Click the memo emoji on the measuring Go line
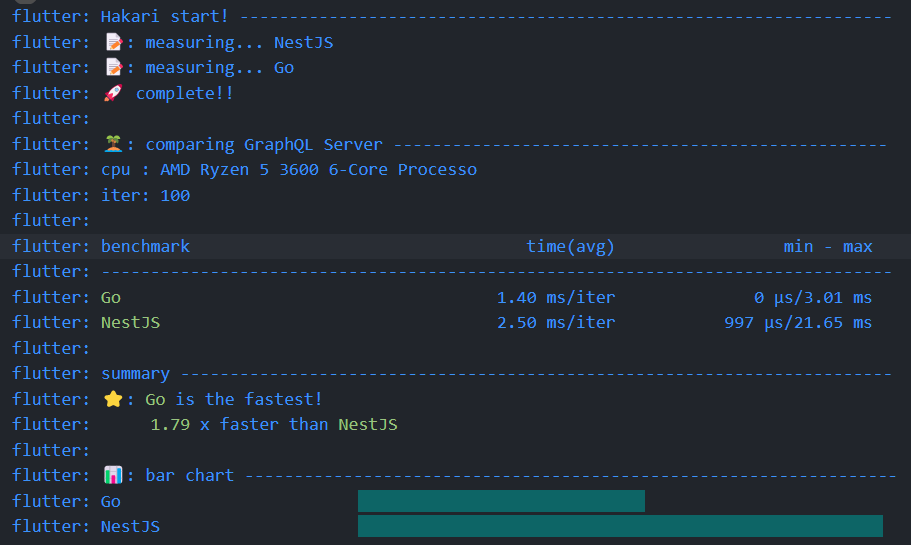 (113, 67)
